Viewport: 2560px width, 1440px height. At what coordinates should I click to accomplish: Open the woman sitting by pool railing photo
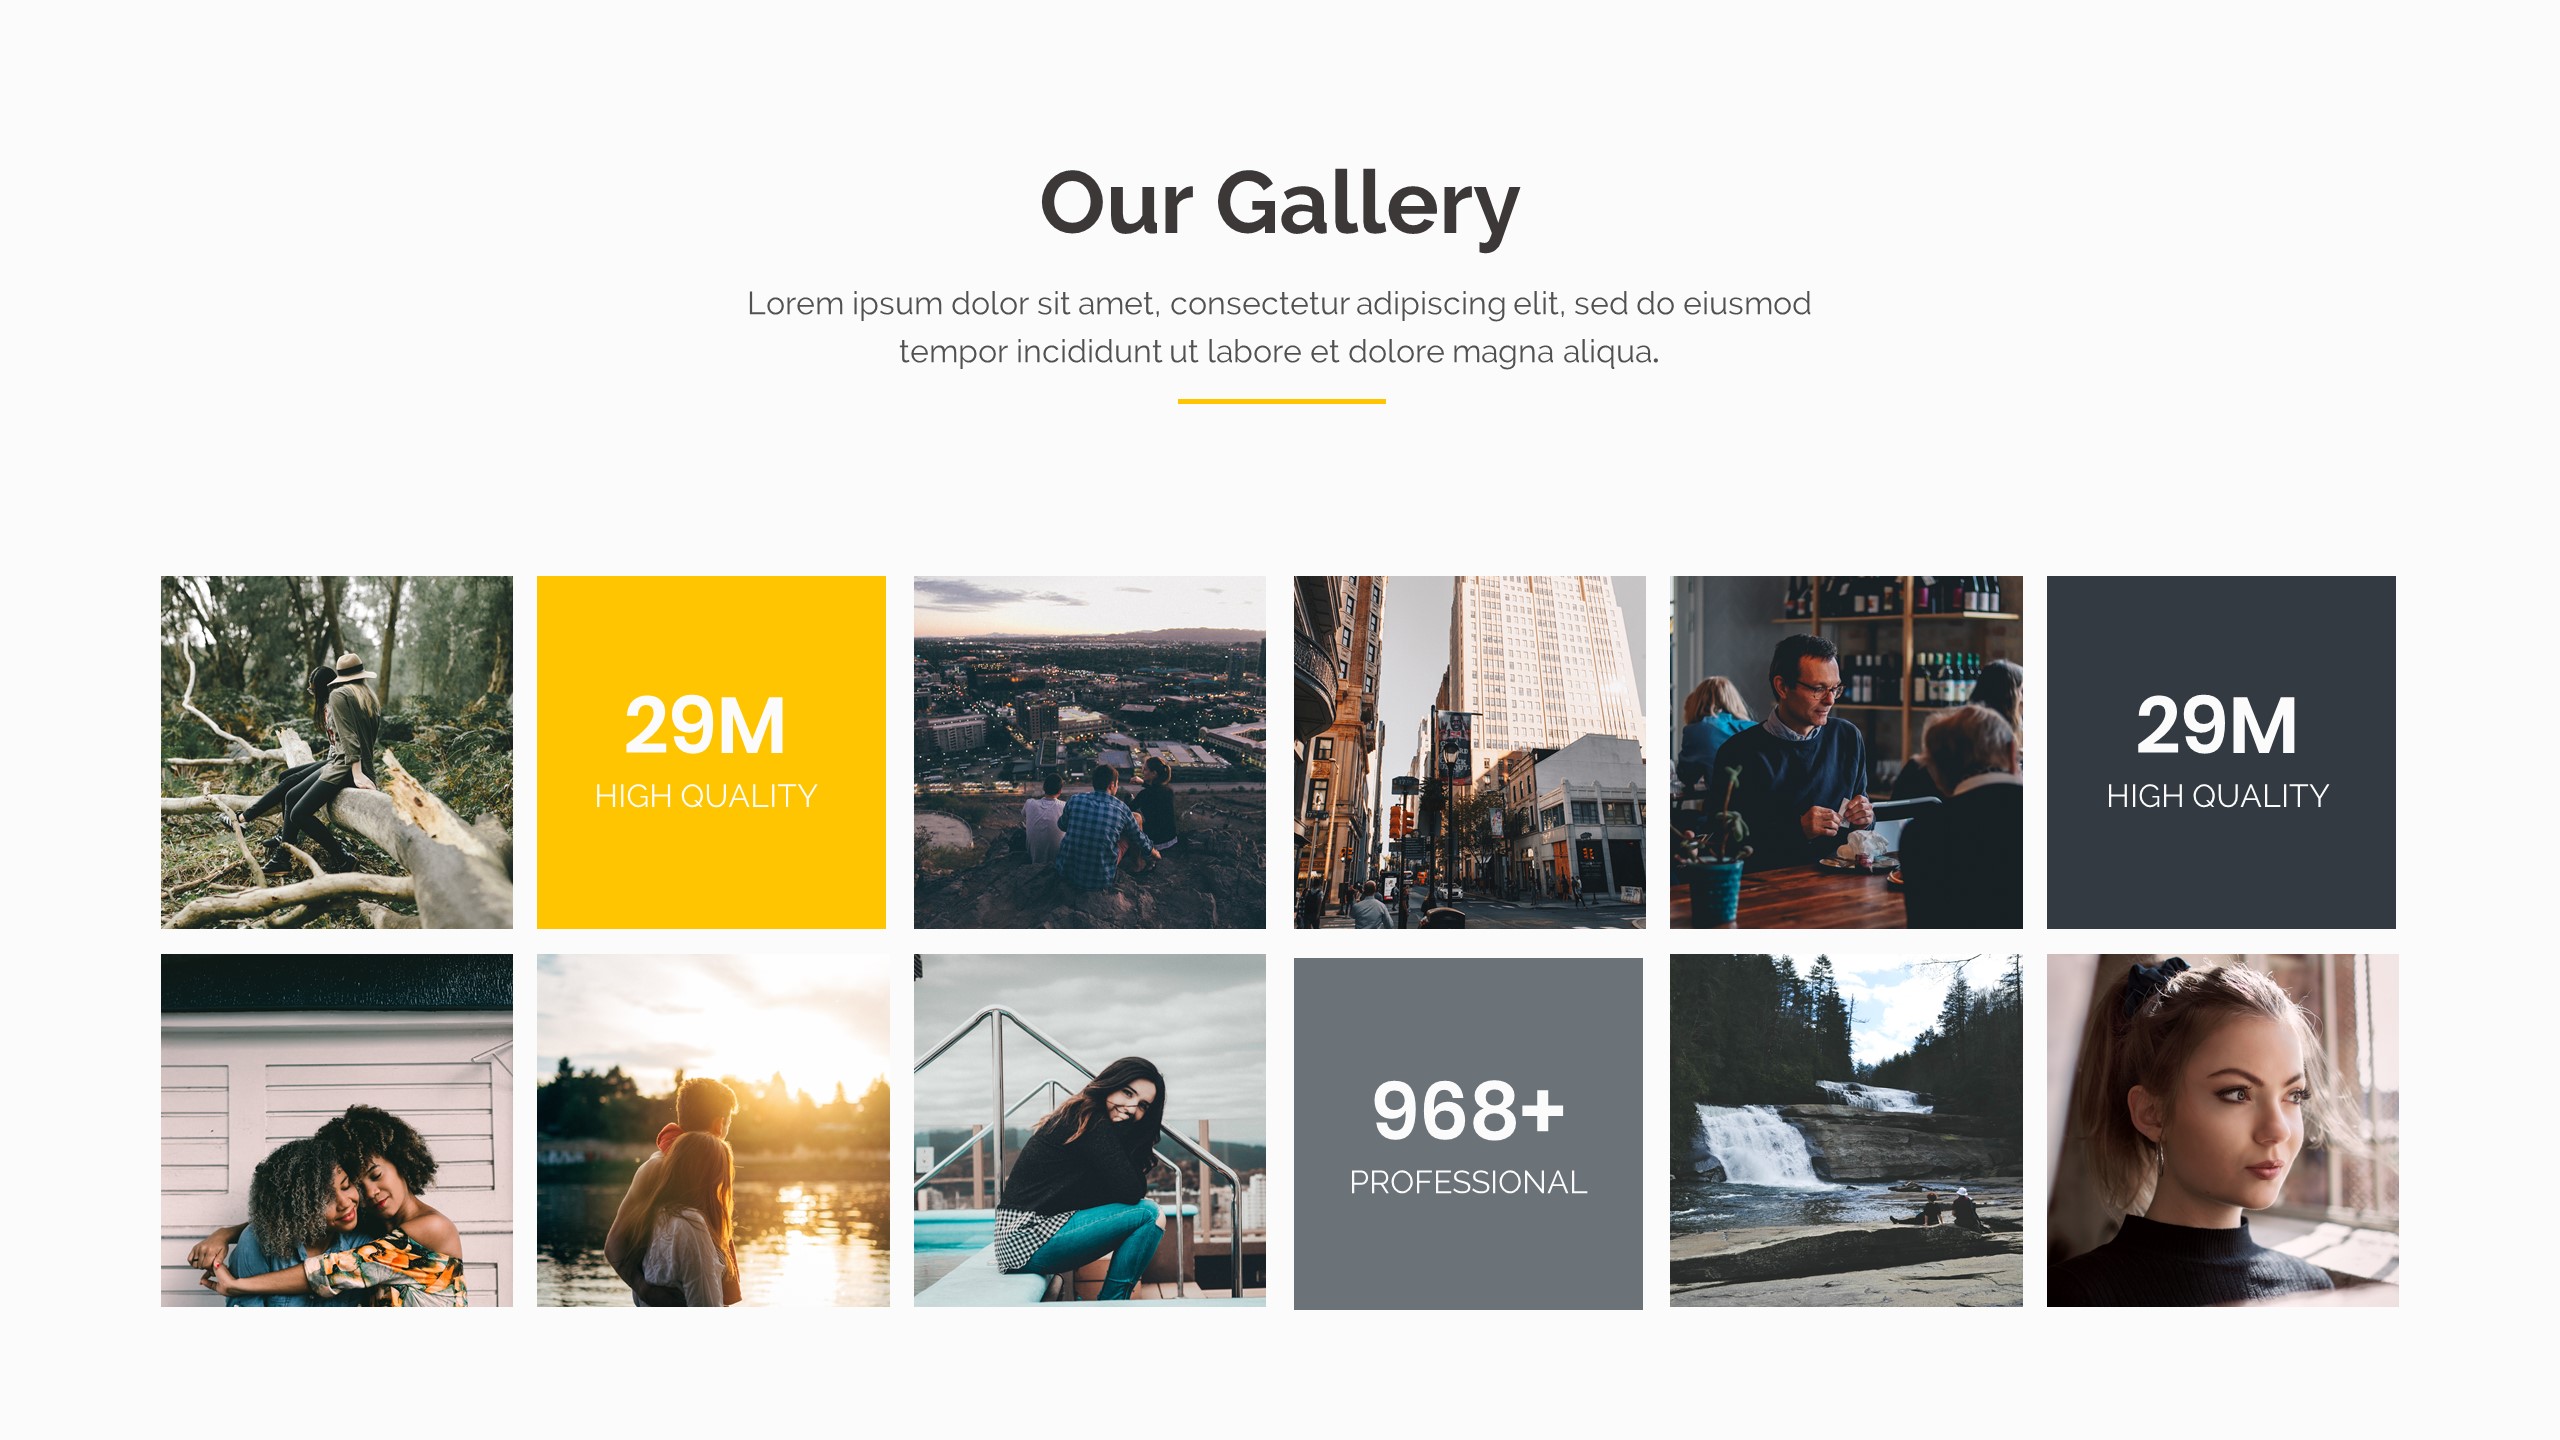pos(1090,1130)
